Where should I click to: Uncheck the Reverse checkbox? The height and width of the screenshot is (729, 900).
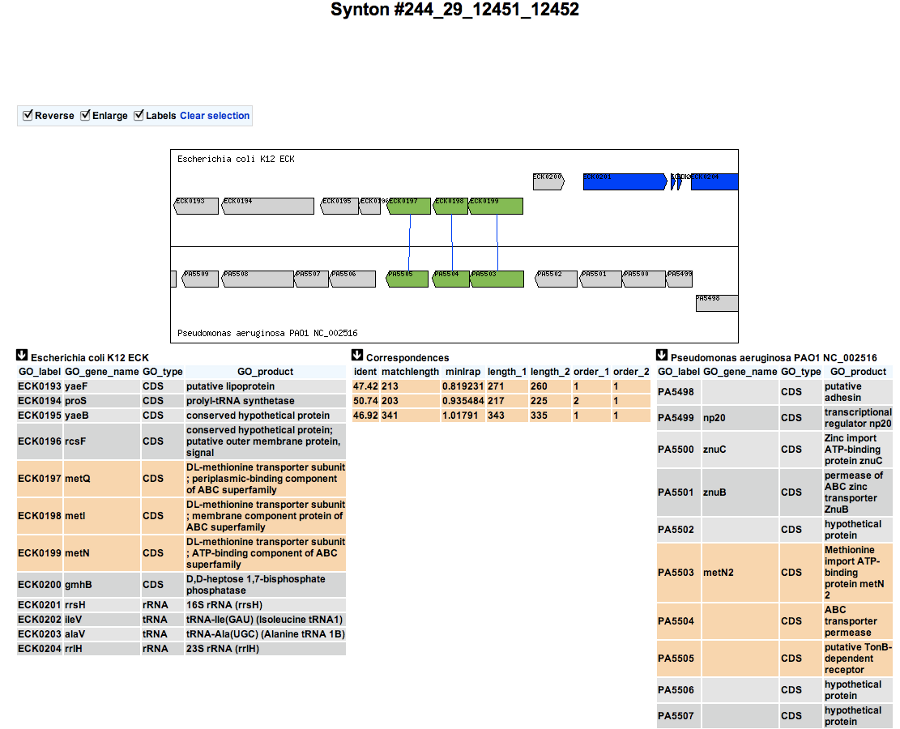click(x=28, y=115)
